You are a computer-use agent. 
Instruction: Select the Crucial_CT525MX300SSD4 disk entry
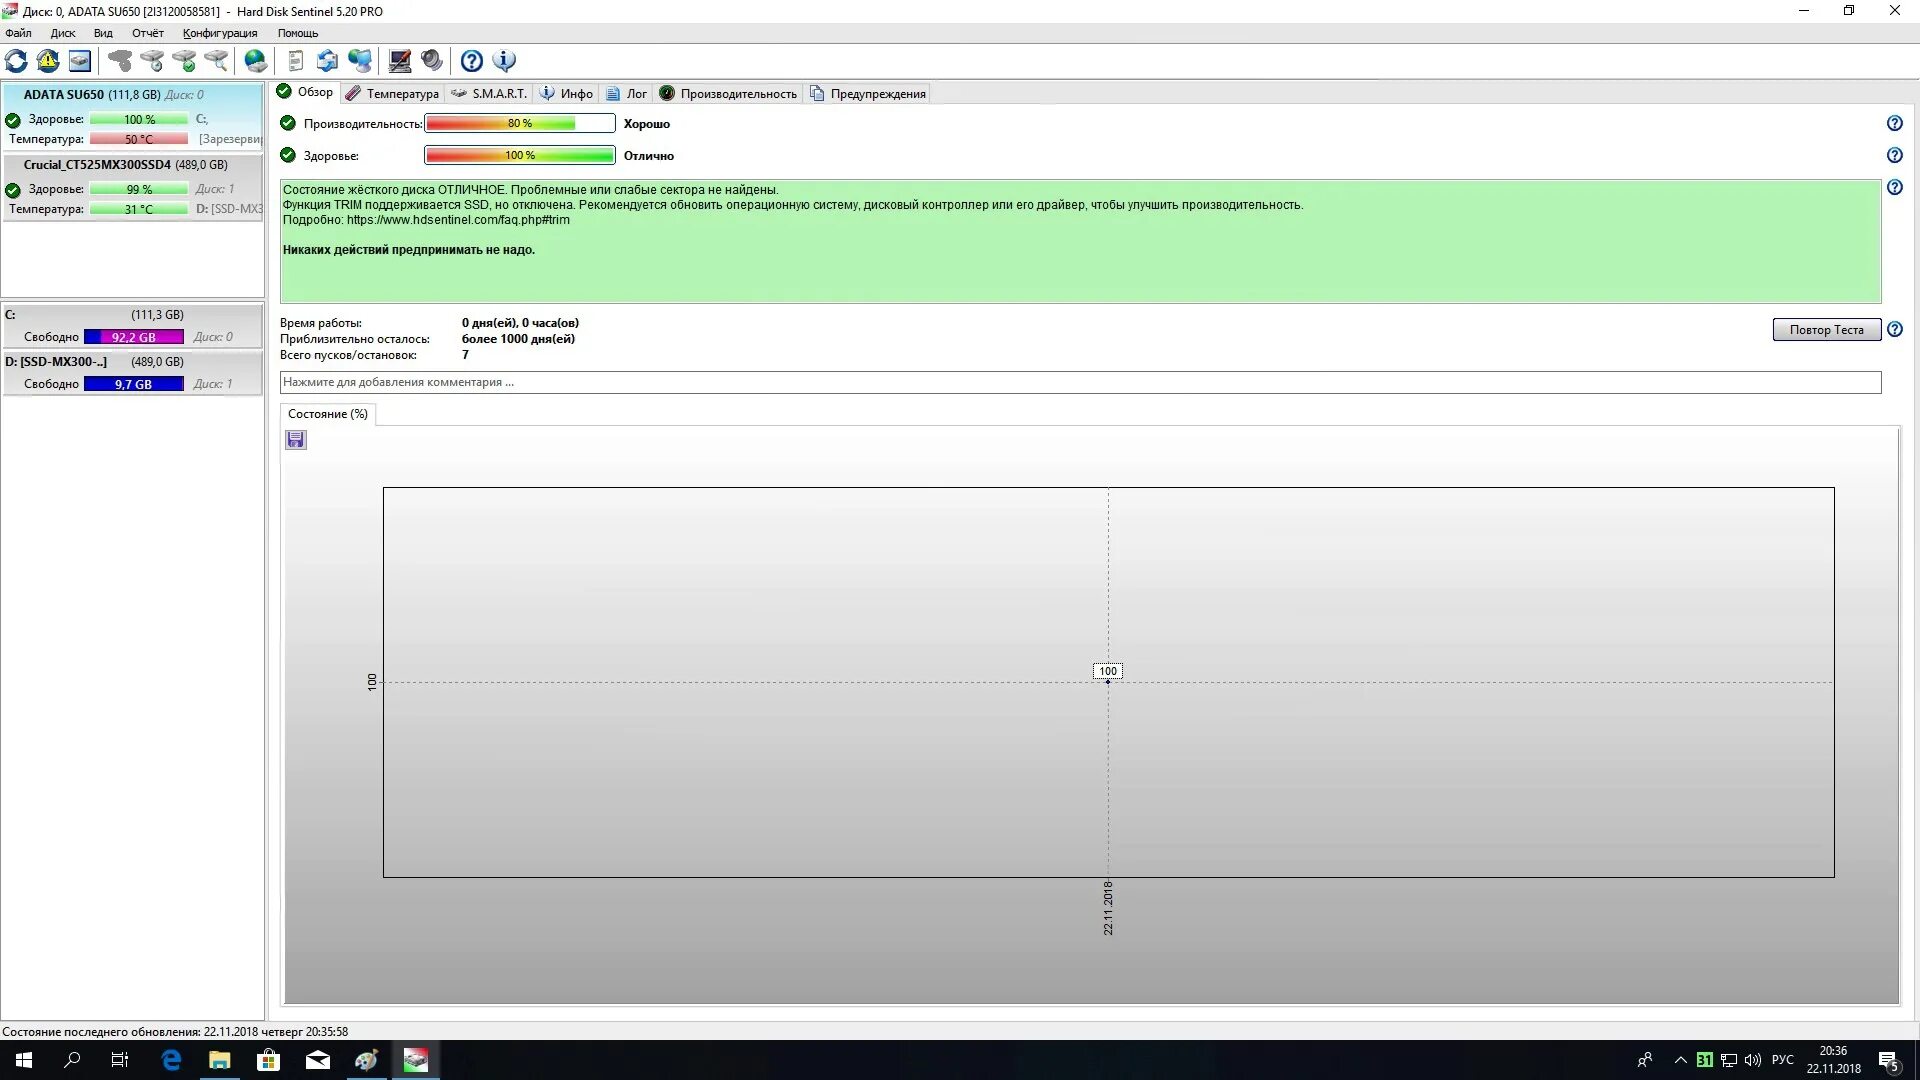pos(125,165)
